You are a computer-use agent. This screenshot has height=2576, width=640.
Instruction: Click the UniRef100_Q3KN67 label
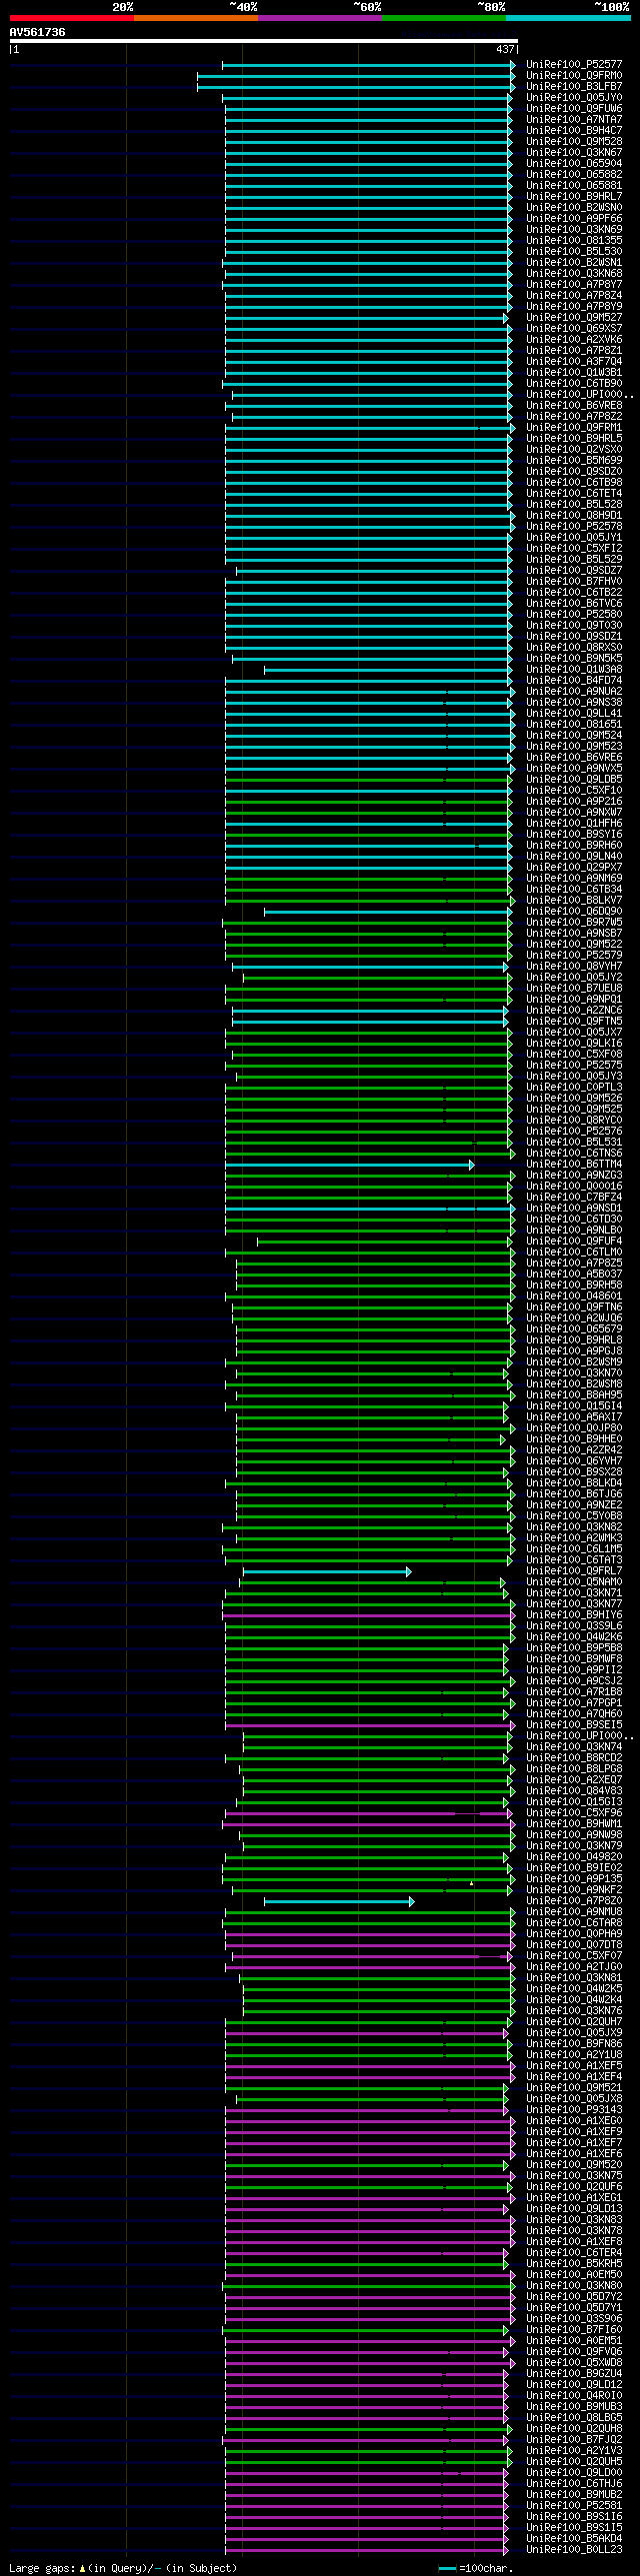pyautogui.click(x=574, y=152)
